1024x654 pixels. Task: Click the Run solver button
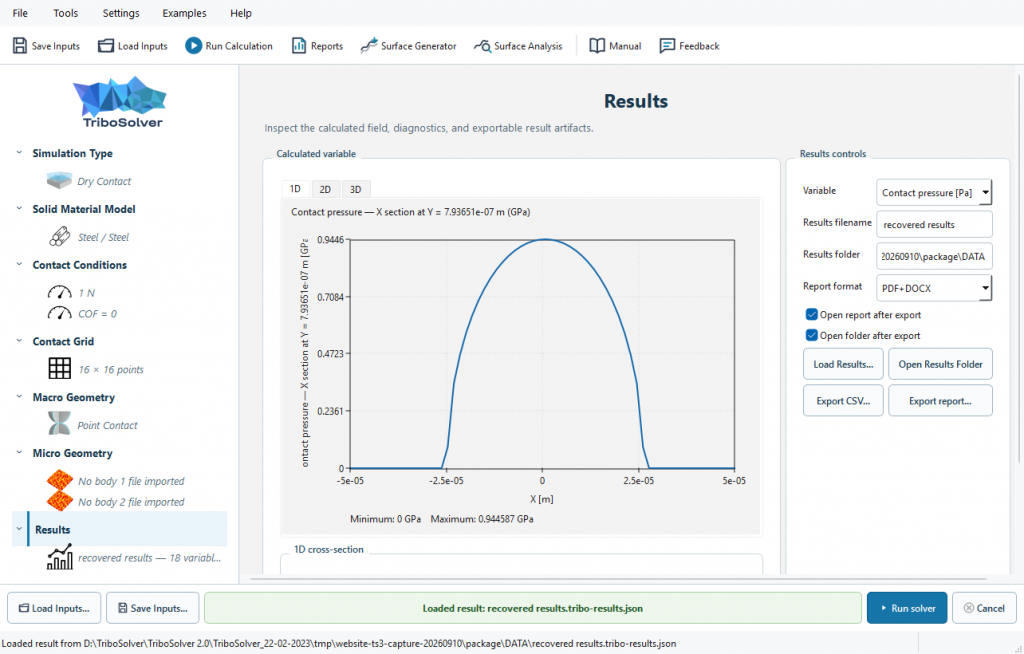coord(906,608)
